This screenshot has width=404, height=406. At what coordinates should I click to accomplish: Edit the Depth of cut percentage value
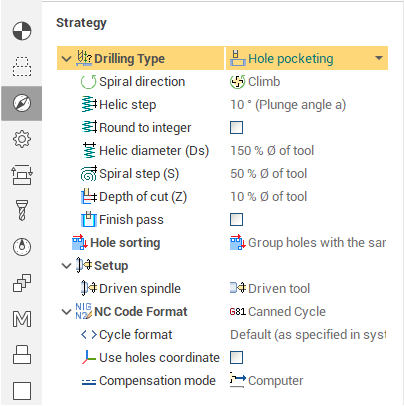[x=268, y=197]
